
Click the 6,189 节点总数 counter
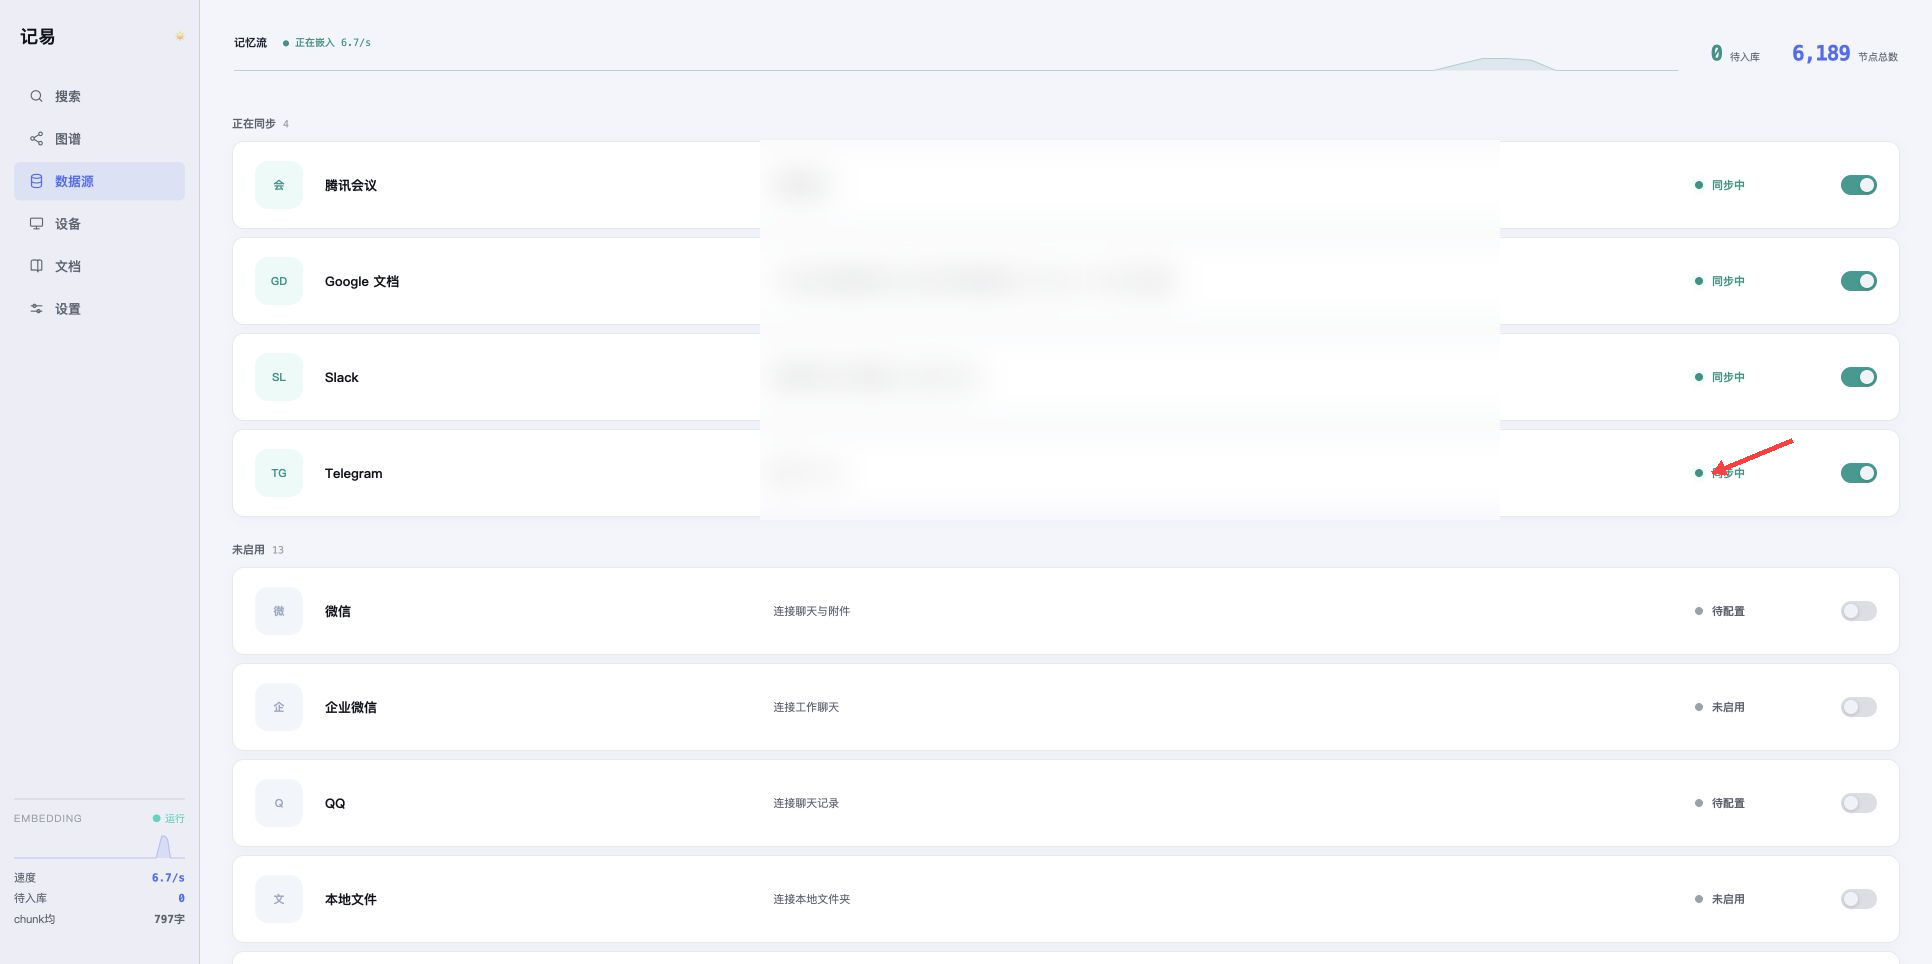[x=1845, y=54]
